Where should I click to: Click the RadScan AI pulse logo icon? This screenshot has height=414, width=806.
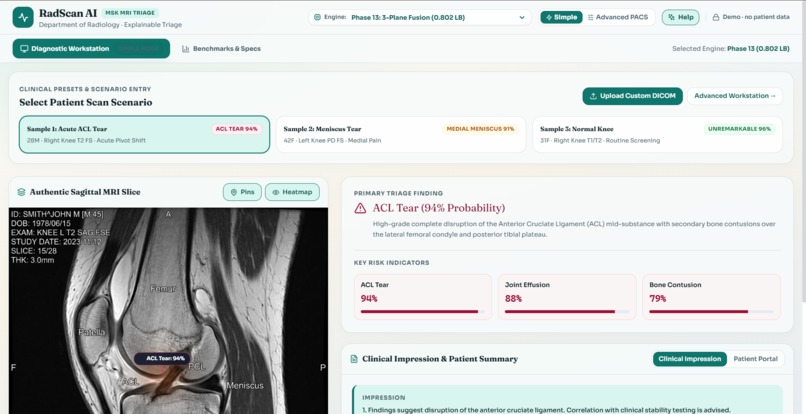[x=23, y=17]
